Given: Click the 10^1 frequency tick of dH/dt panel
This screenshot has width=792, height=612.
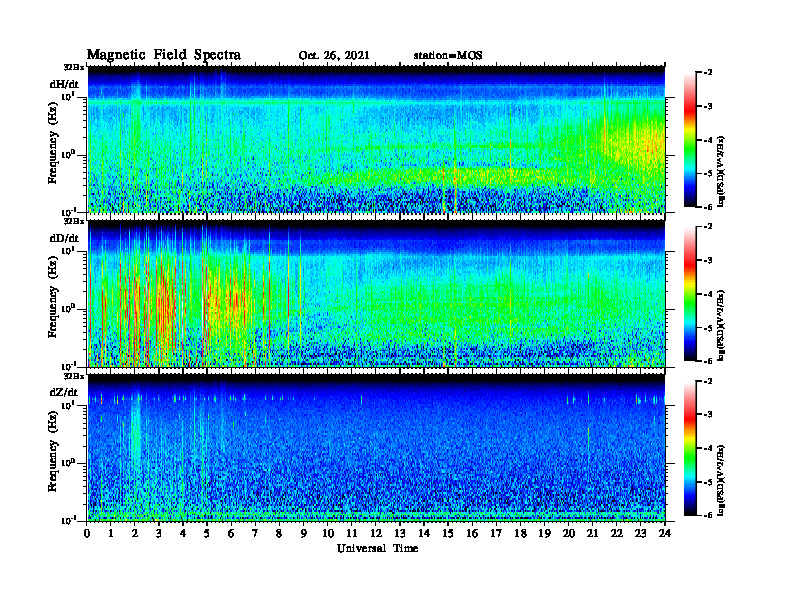Looking at the screenshot, I should click(68, 97).
